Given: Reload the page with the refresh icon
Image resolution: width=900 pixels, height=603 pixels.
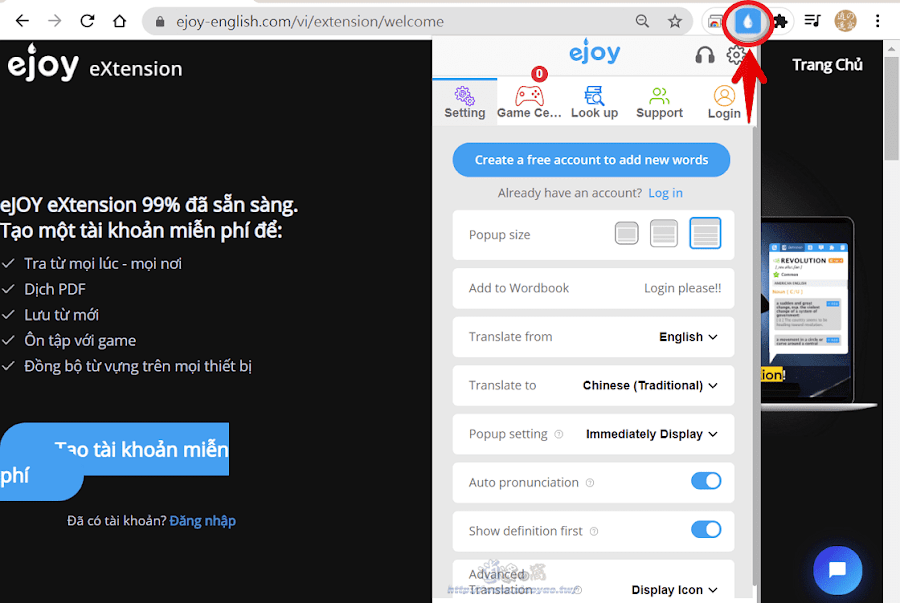Looking at the screenshot, I should point(87,21).
